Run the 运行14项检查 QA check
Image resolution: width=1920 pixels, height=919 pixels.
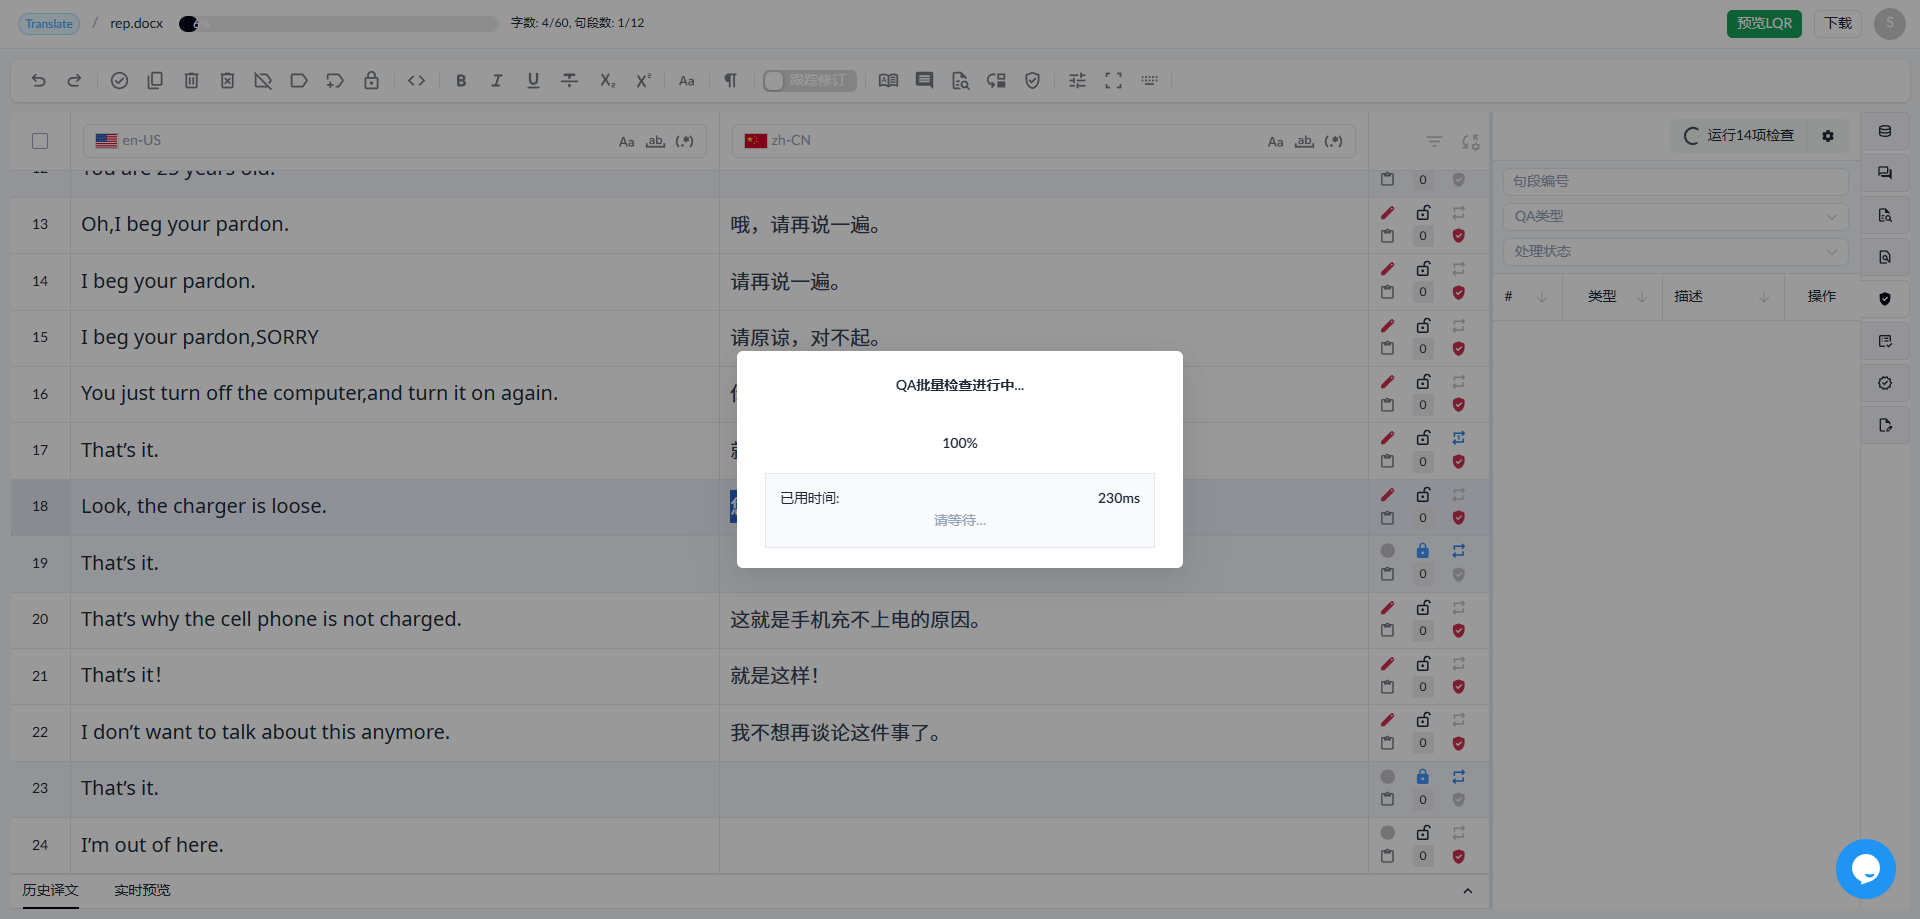(x=1739, y=136)
